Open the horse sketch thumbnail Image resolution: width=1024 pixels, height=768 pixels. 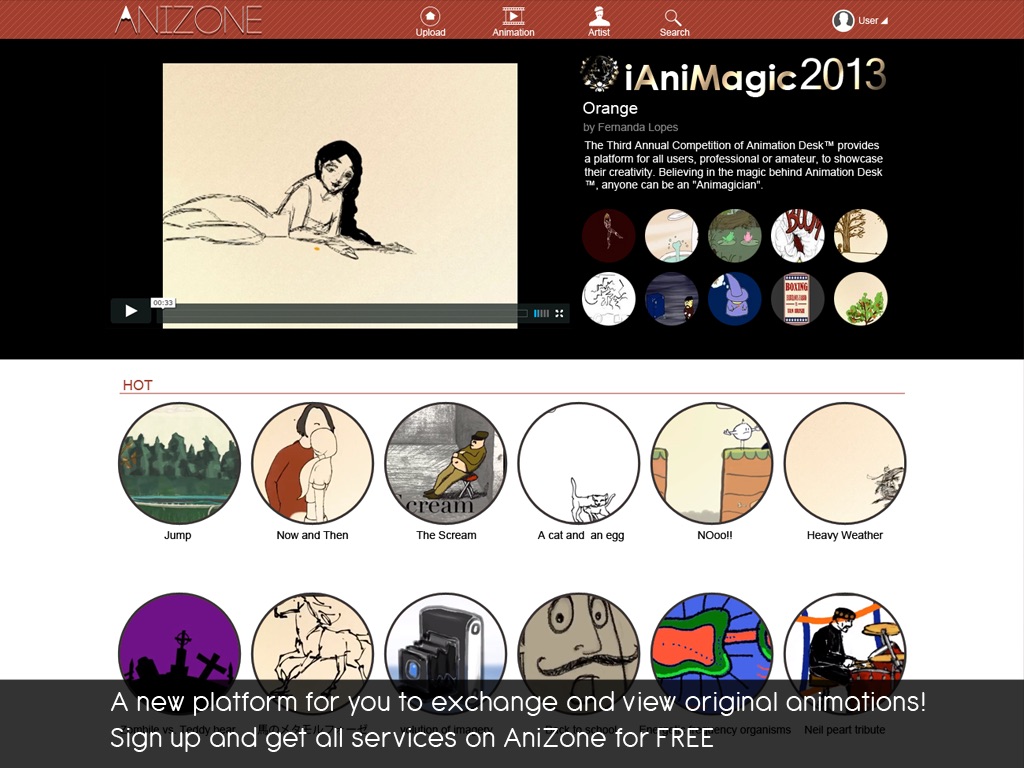pyautogui.click(x=313, y=654)
